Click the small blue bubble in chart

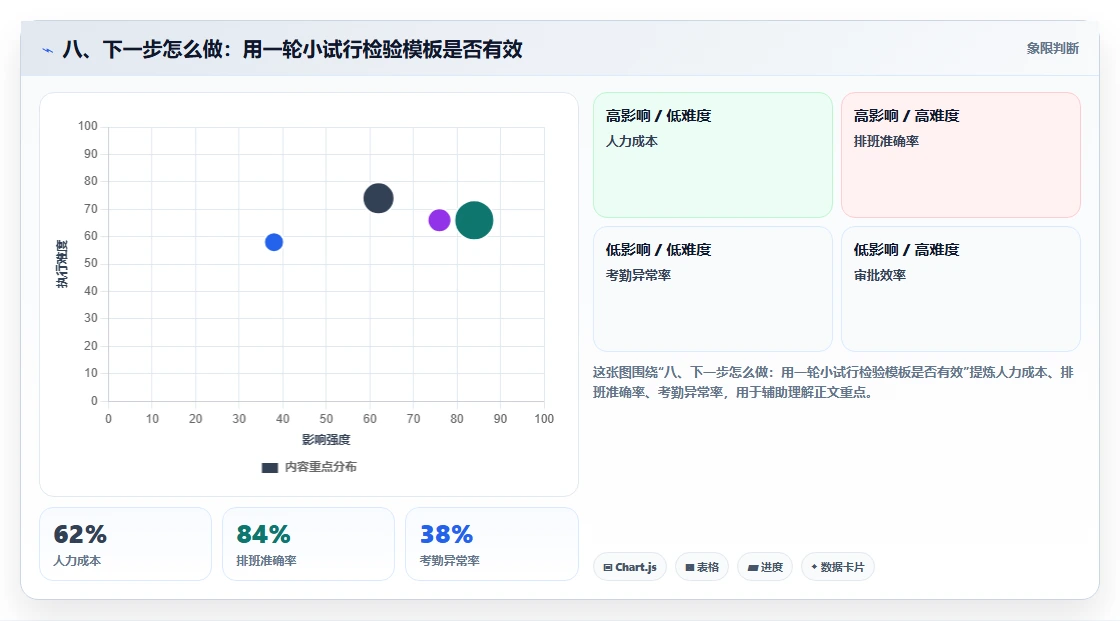pos(274,242)
